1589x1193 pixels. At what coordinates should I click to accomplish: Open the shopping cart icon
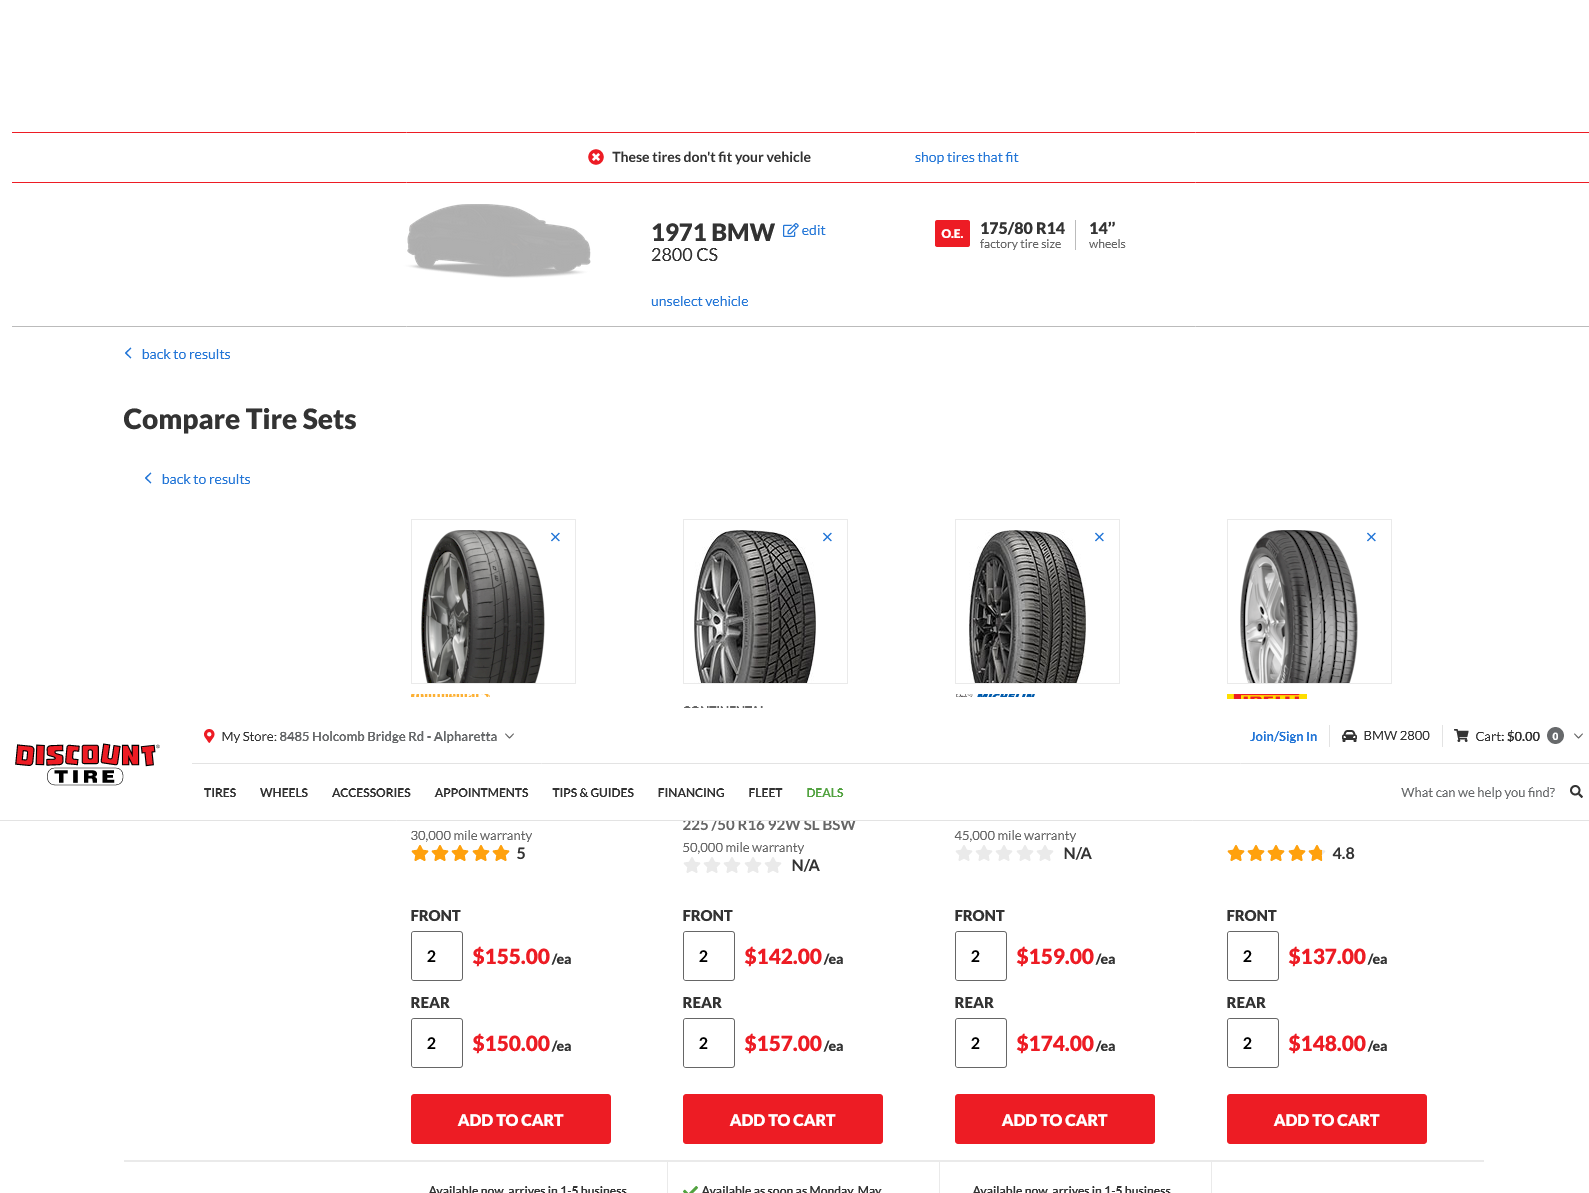point(1461,736)
